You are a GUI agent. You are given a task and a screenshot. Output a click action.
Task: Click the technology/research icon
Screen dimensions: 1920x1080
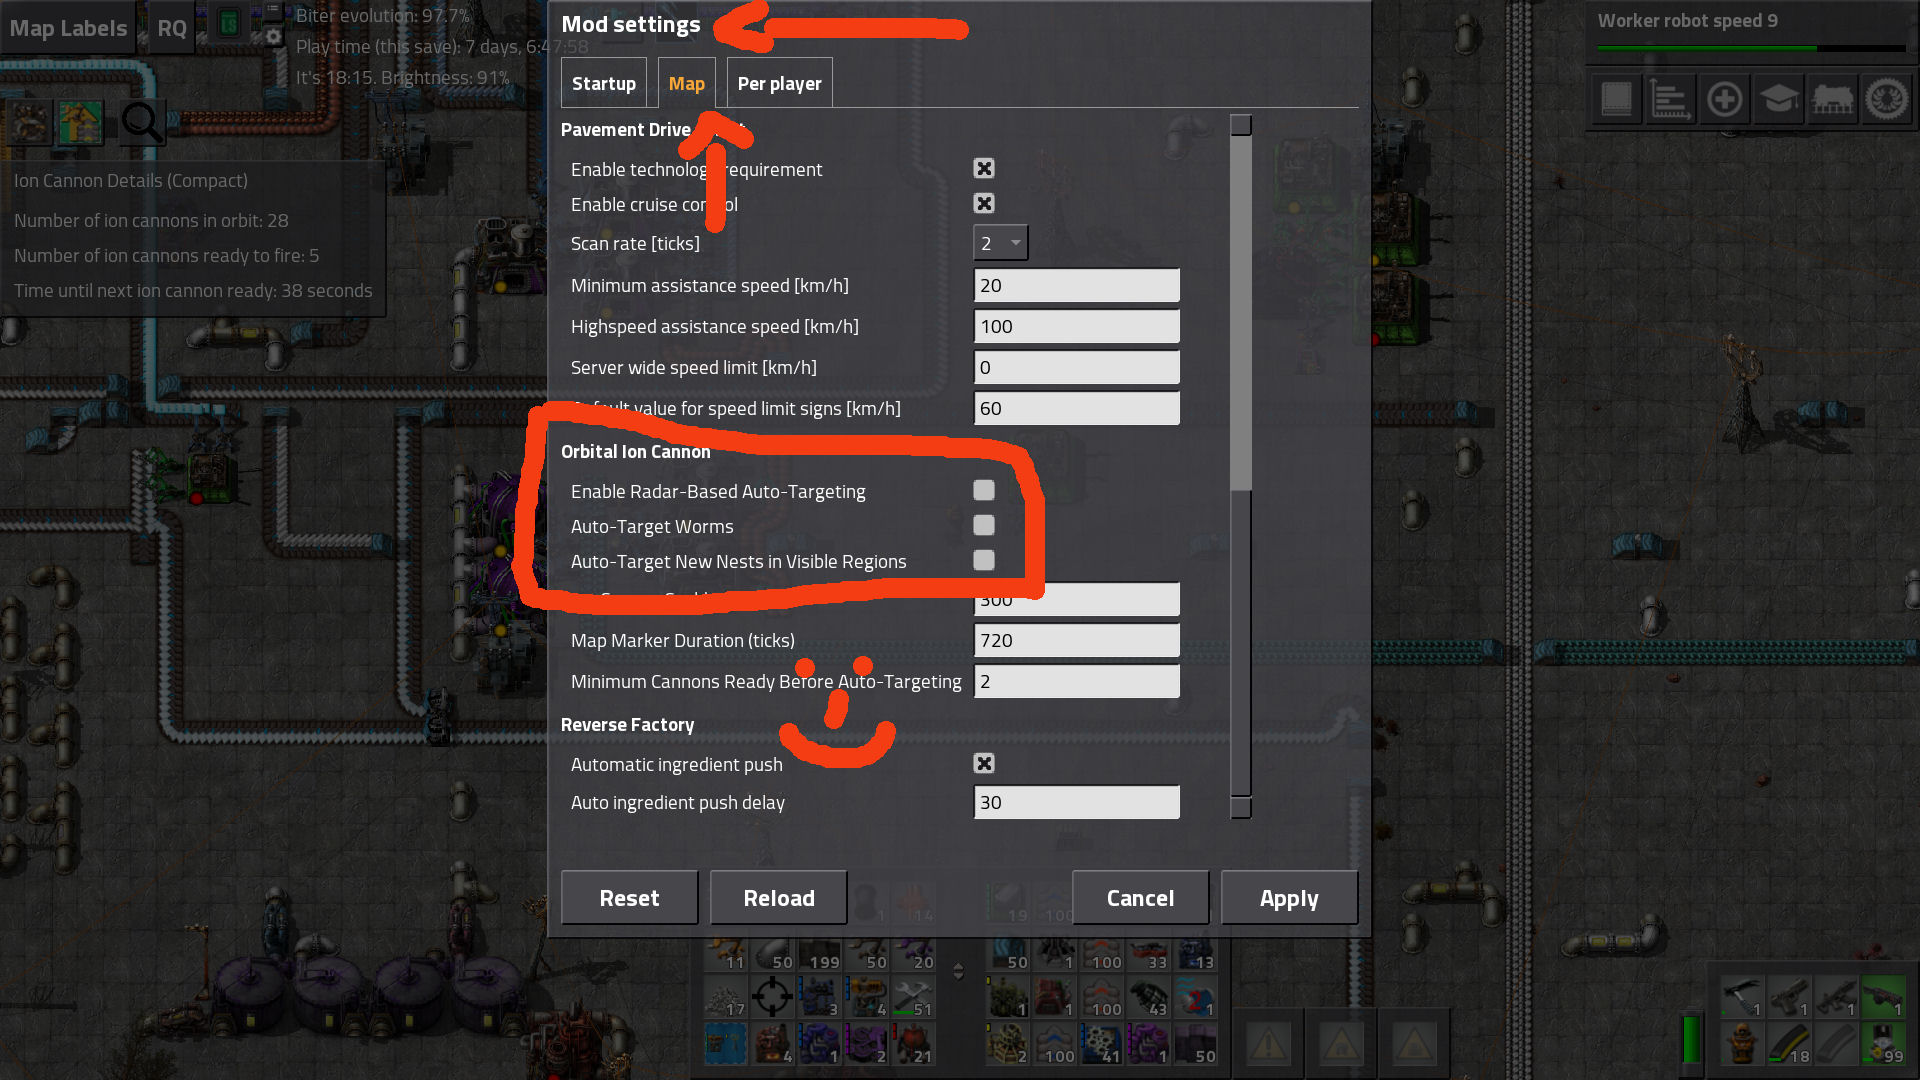point(1779,98)
